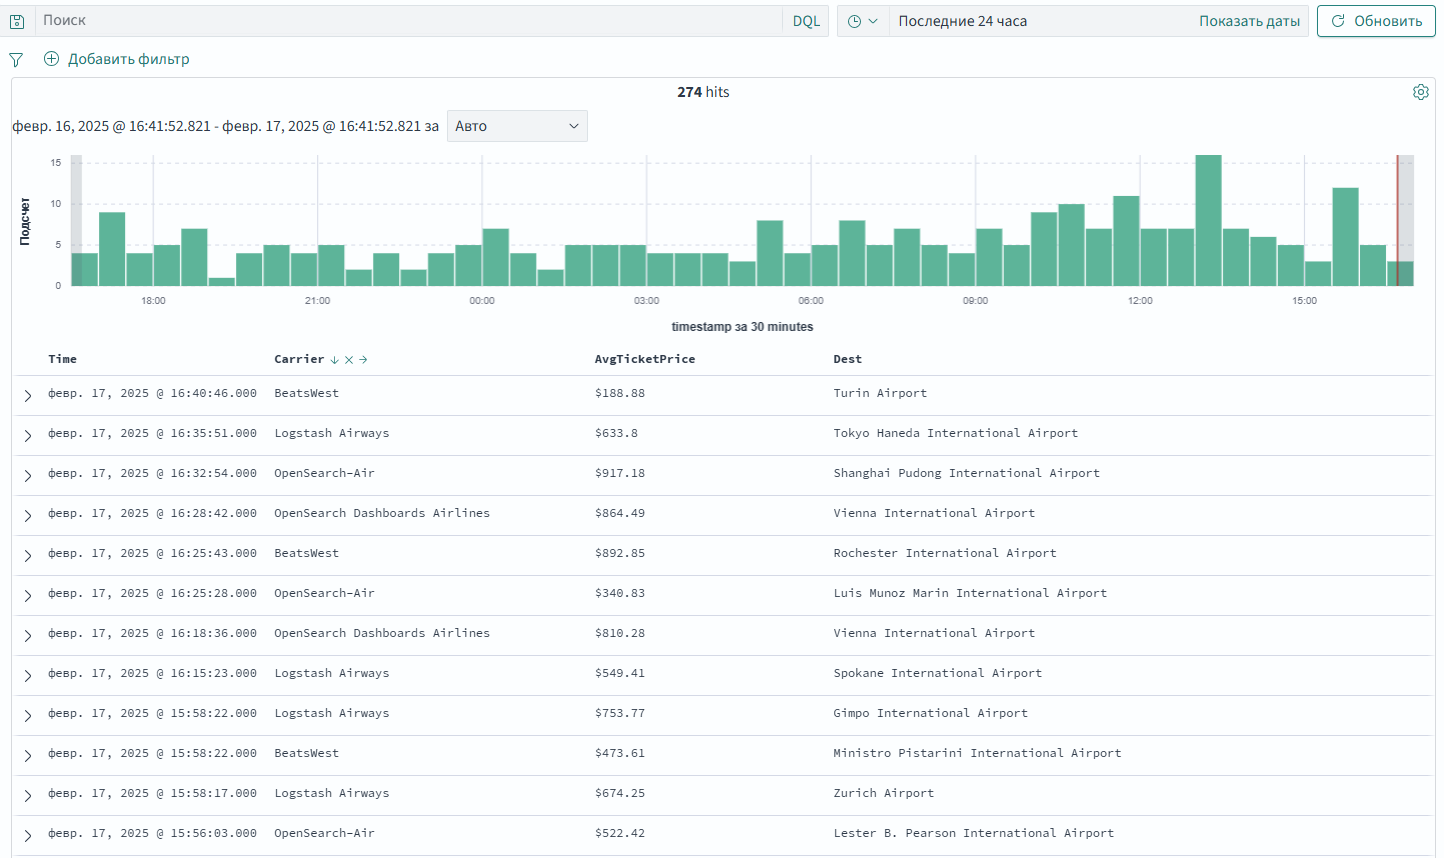Switch query language via DQL
The height and width of the screenshot is (858, 1444).
click(x=806, y=21)
